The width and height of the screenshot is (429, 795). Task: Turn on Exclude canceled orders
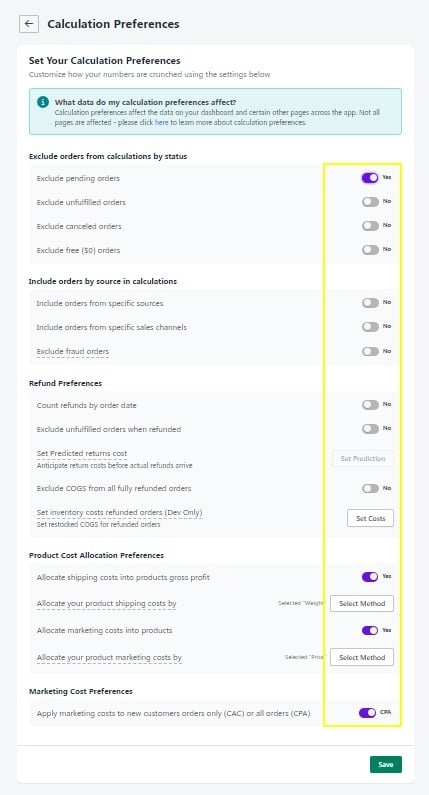point(370,226)
